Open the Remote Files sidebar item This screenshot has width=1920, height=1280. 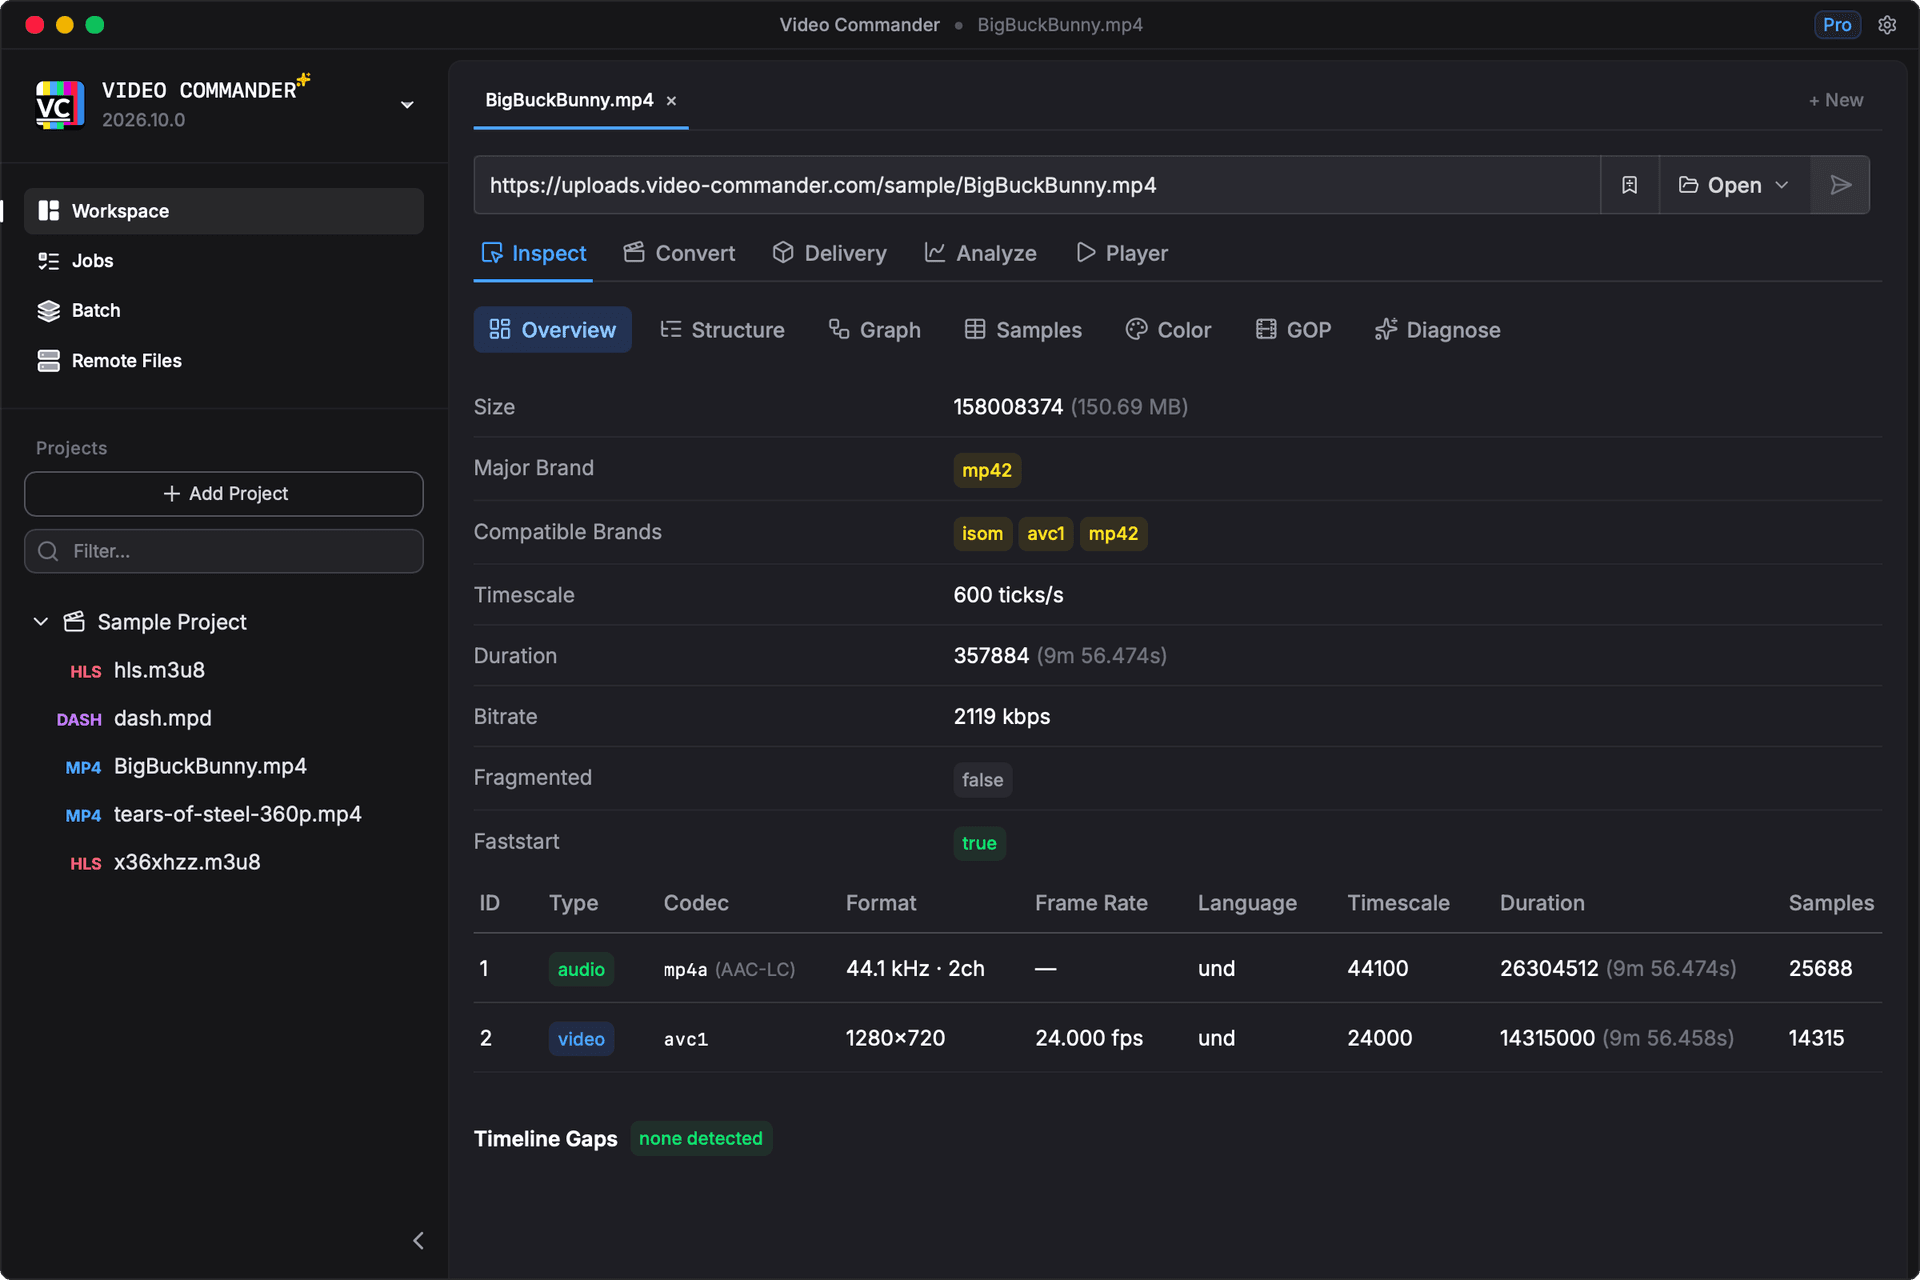coord(224,361)
